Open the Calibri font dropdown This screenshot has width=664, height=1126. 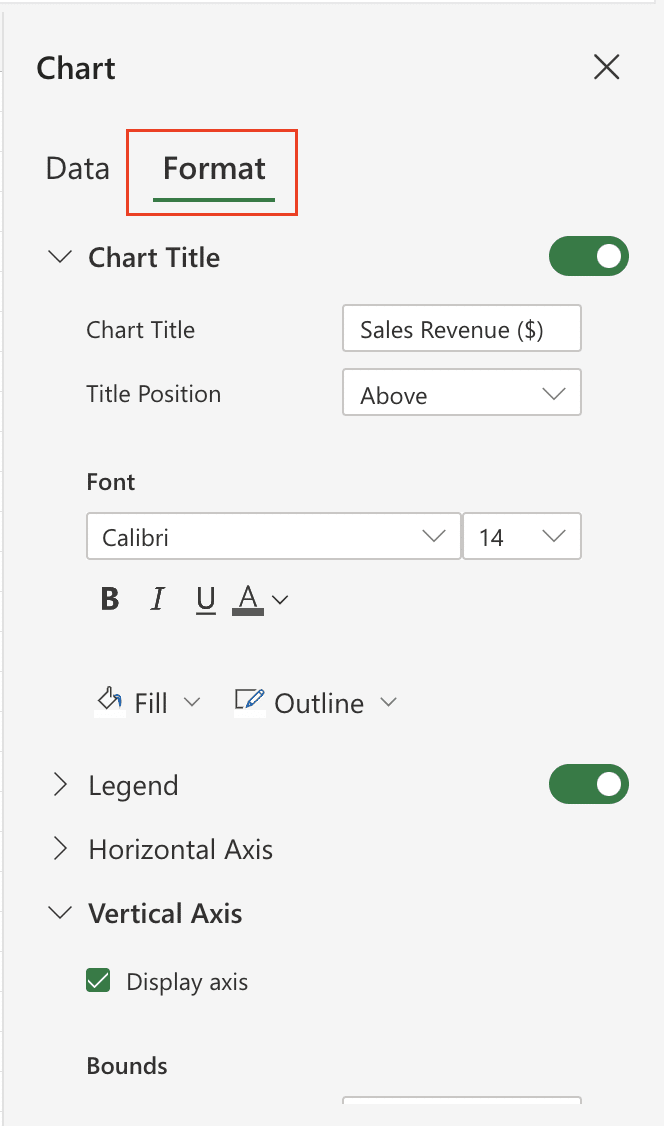[273, 536]
